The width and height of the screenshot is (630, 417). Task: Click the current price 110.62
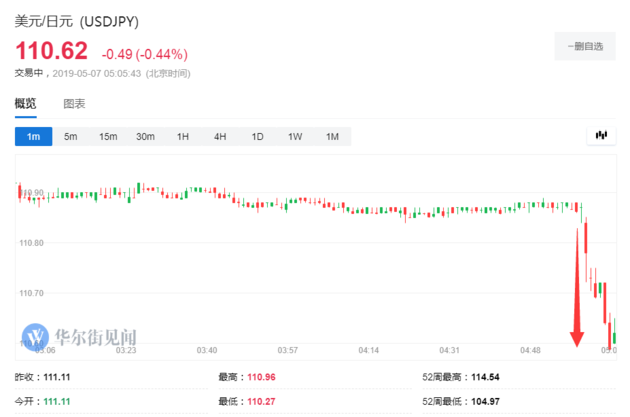point(51,52)
